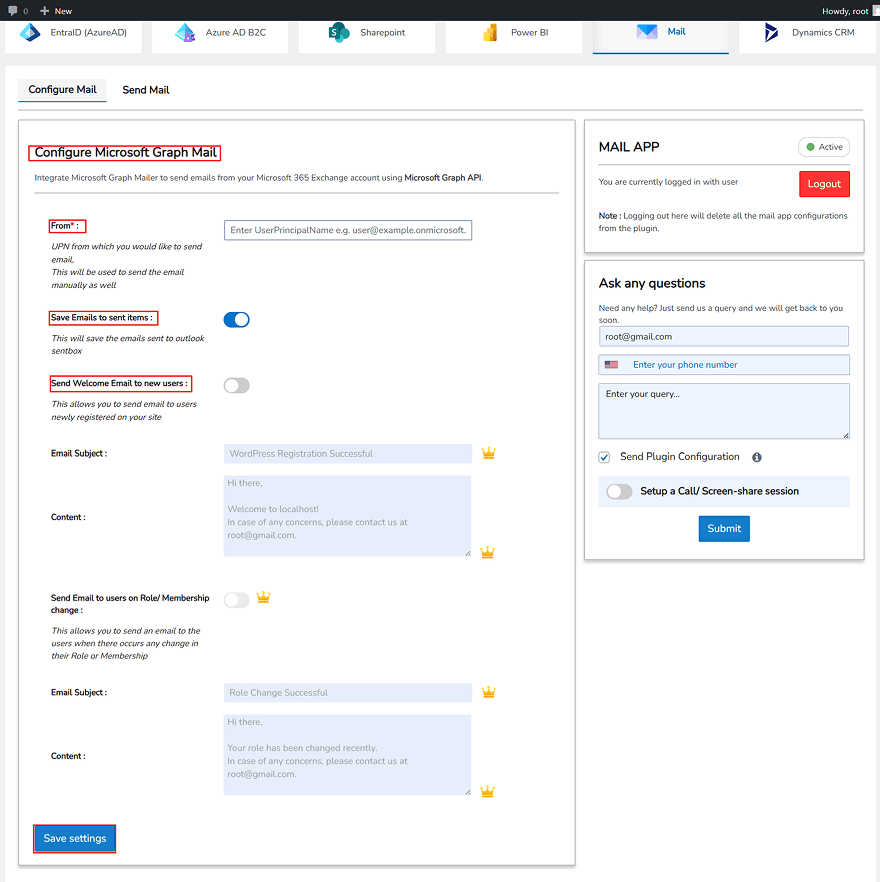The height and width of the screenshot is (882, 880).
Task: Click the Active status badge
Action: pyautogui.click(x=824, y=147)
